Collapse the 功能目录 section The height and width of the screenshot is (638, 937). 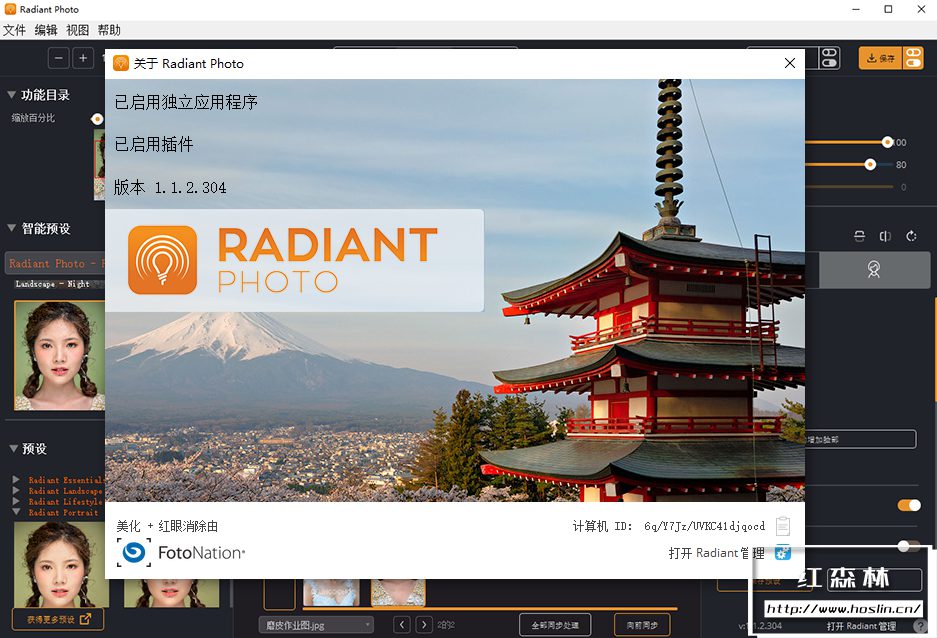point(11,94)
